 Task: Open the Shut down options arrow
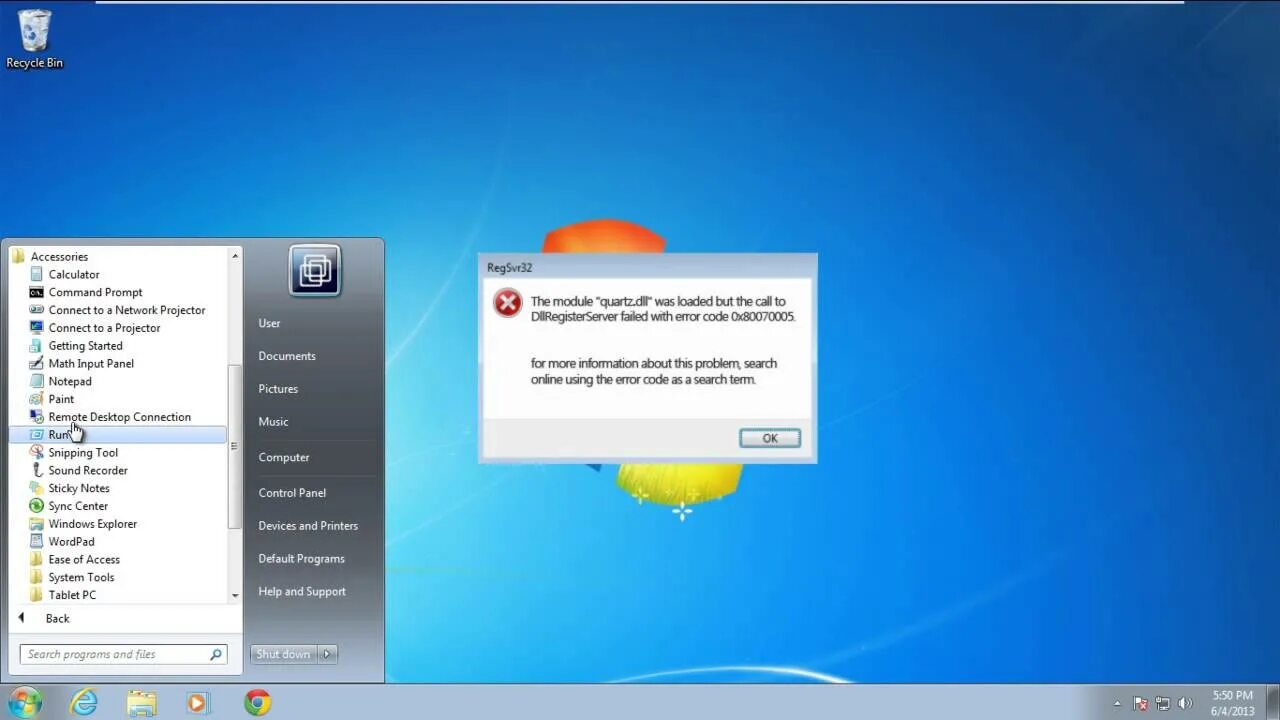coord(327,654)
